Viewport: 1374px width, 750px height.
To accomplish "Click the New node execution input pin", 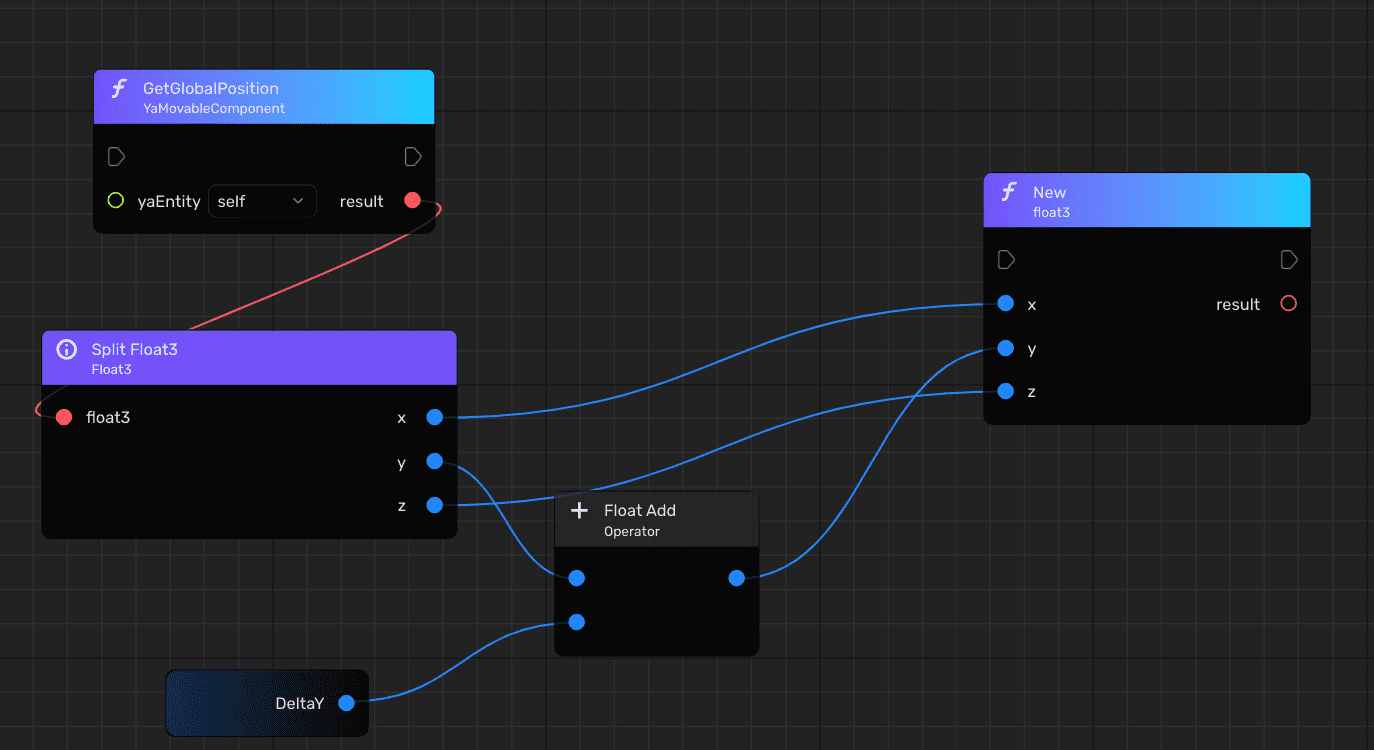I will pos(1007,260).
